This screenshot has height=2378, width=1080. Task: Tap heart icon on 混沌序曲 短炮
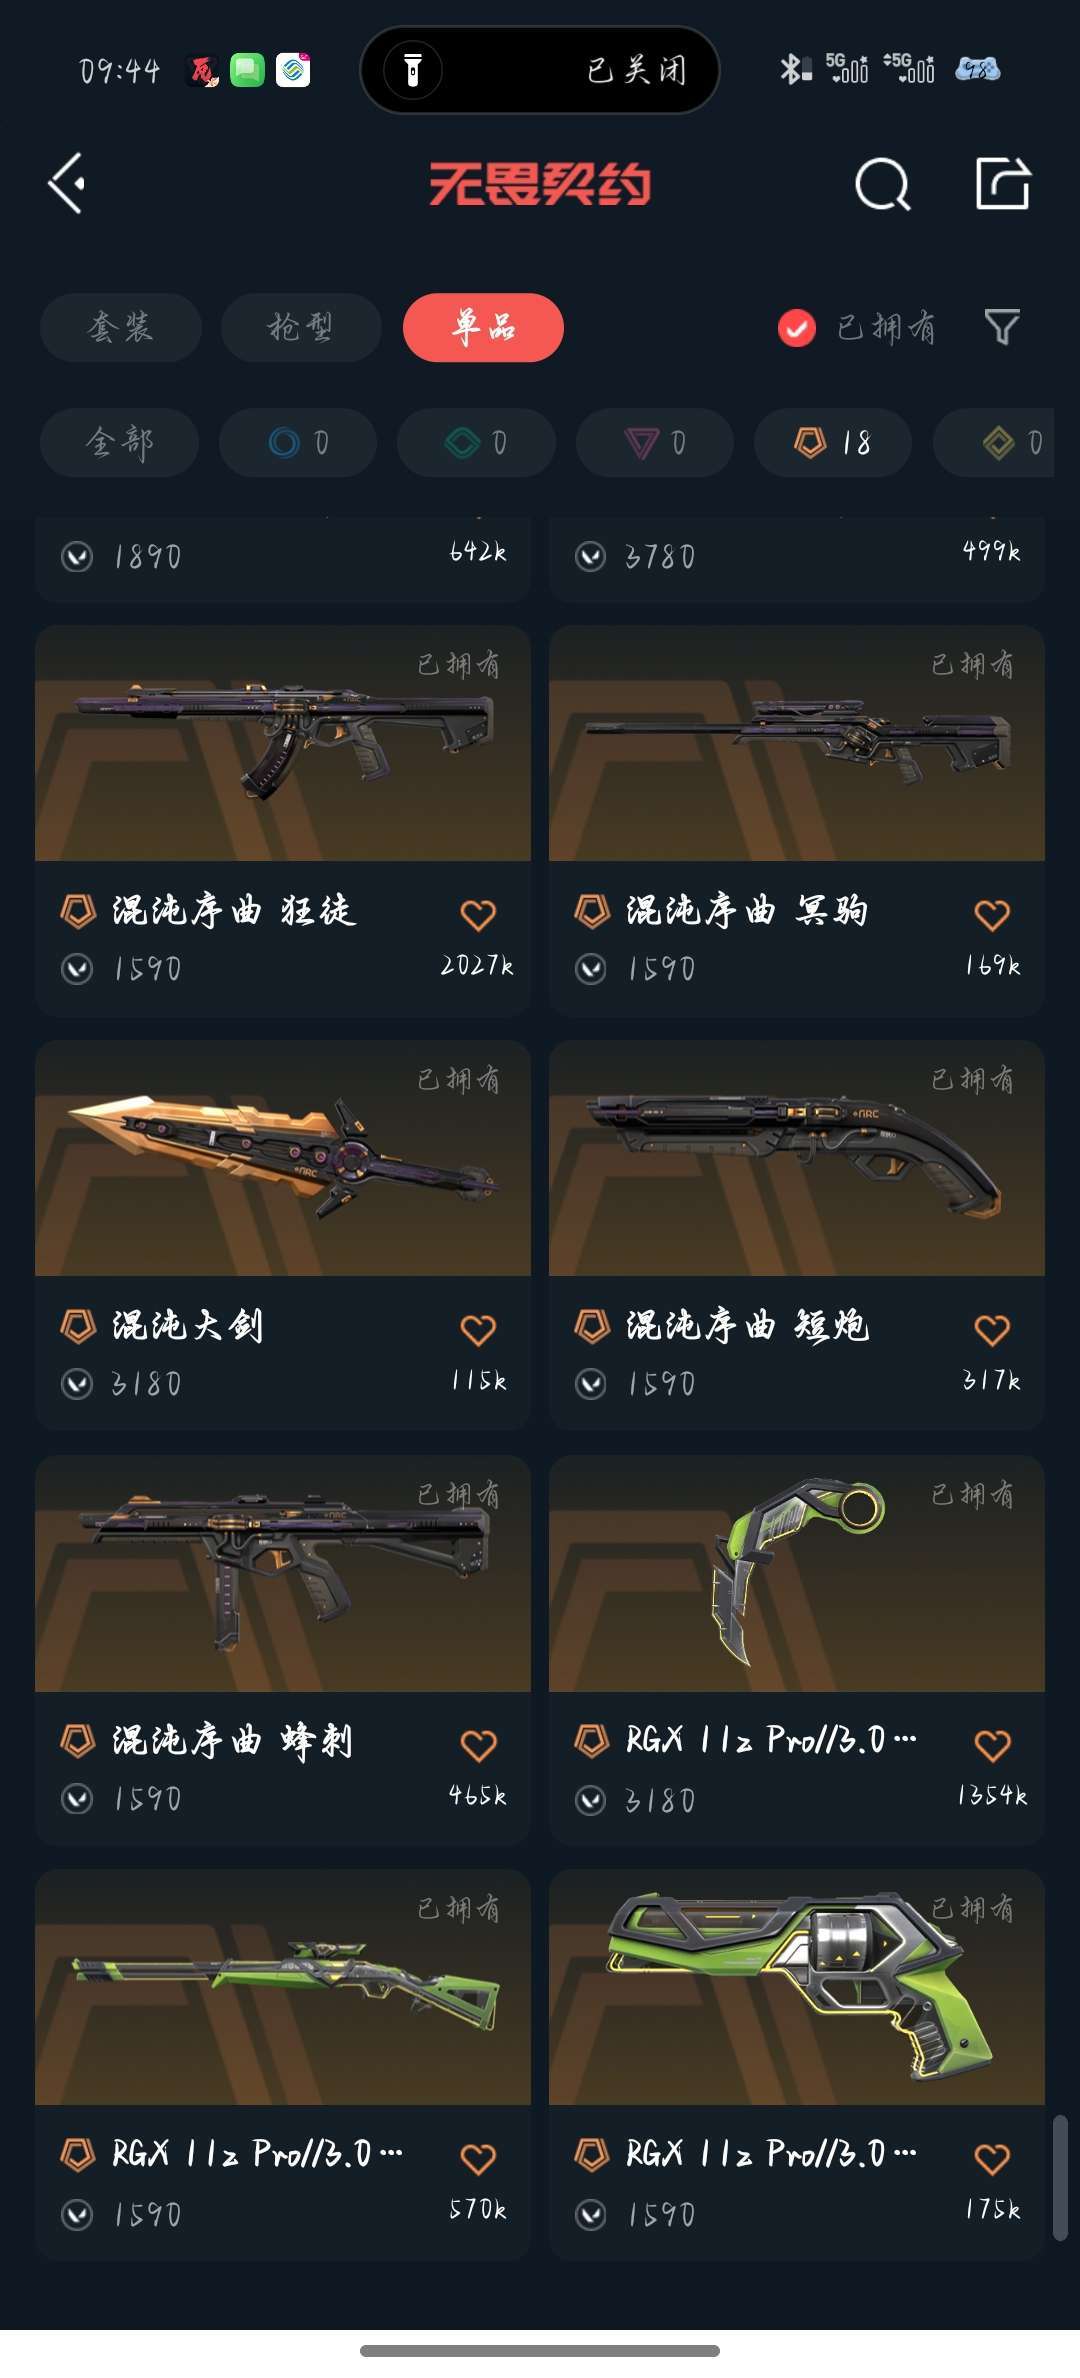[x=992, y=1330]
